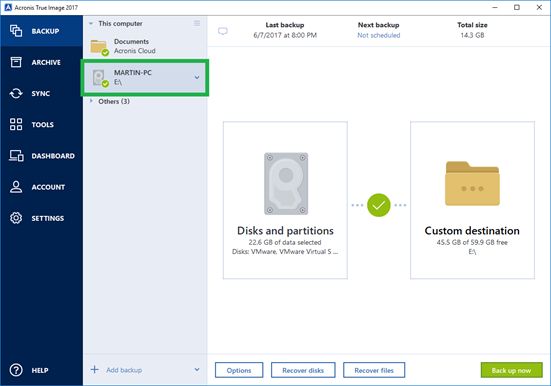The height and width of the screenshot is (386, 551).
Task: Open the Help question mark icon
Action: (16, 370)
